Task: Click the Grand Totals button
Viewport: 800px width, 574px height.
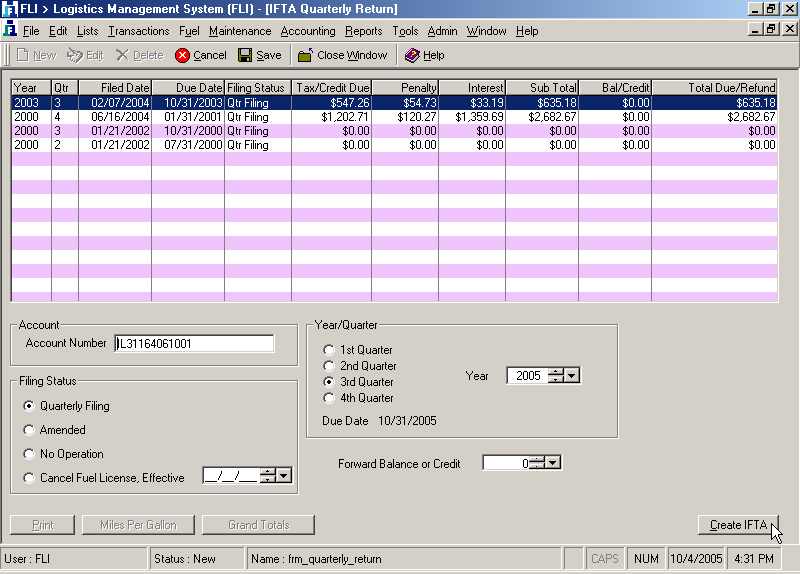Action: [258, 525]
